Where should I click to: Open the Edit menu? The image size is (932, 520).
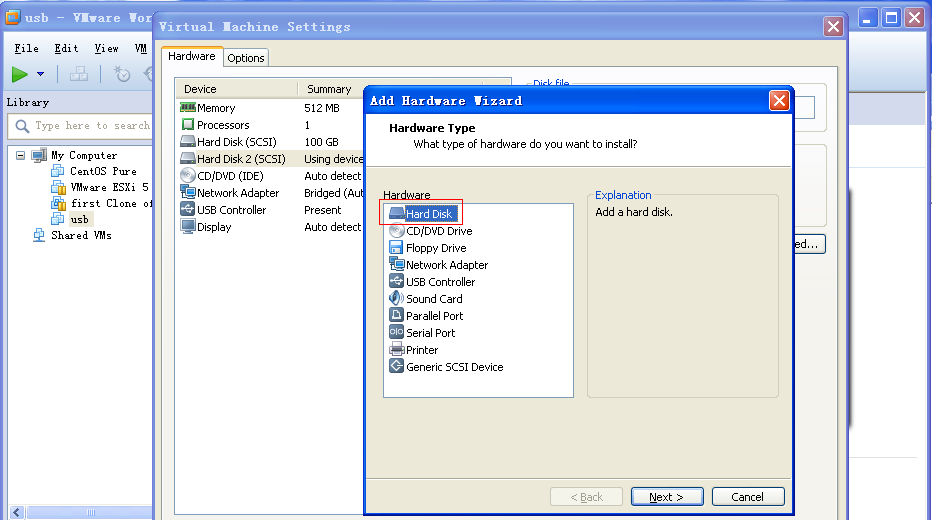point(66,48)
